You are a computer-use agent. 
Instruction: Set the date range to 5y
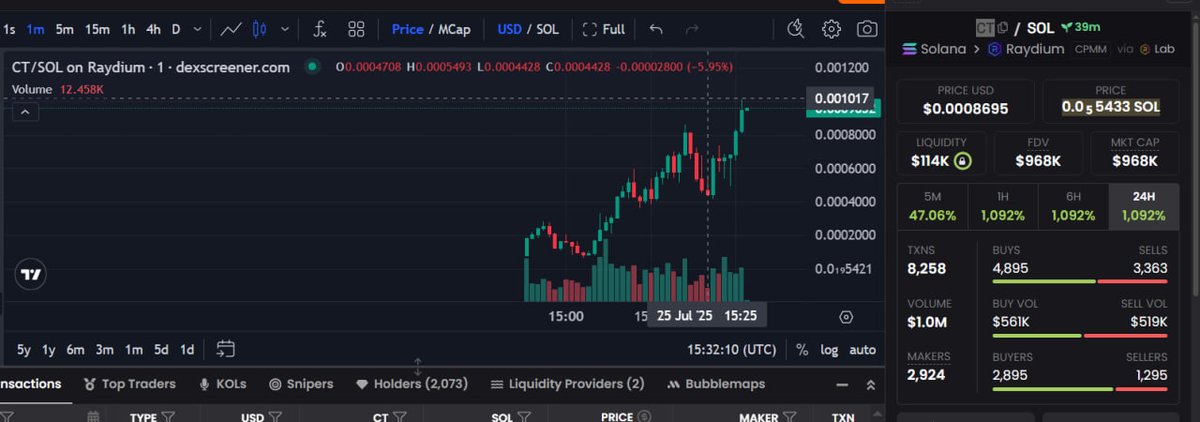[24, 349]
